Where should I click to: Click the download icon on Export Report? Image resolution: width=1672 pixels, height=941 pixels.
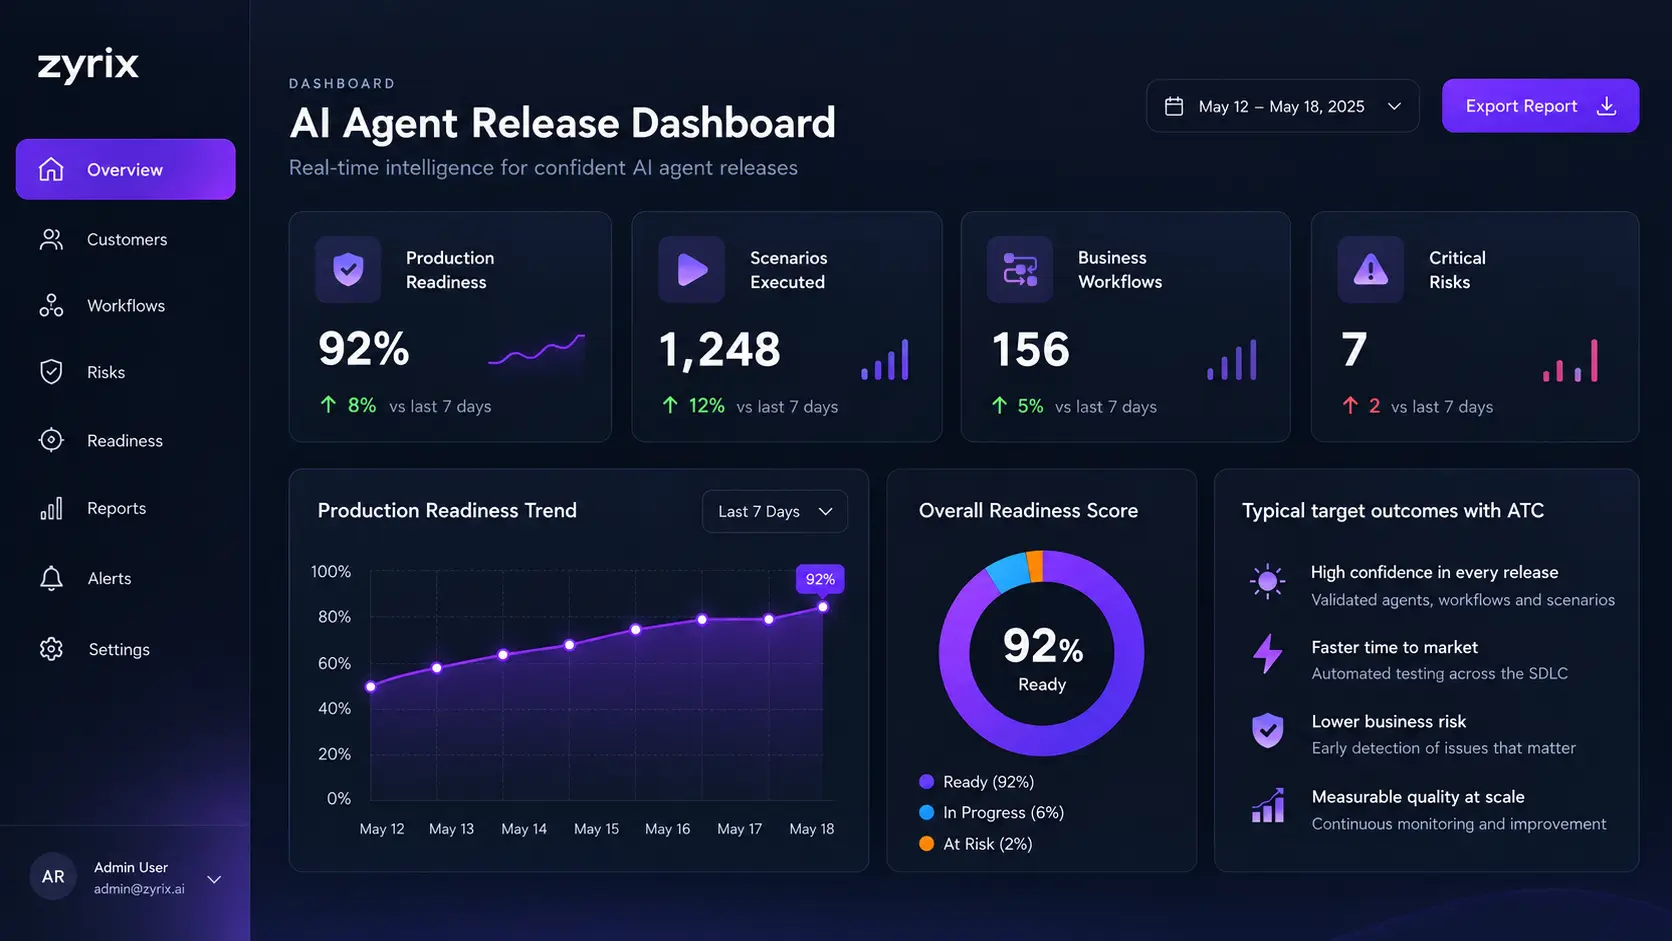(1606, 106)
